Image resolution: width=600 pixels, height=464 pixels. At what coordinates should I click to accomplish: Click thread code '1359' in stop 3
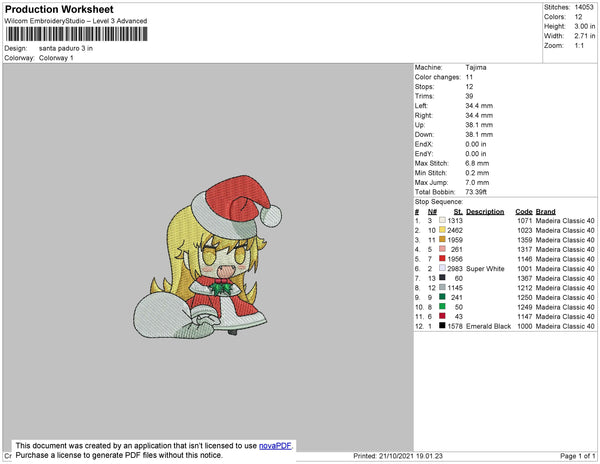(525, 240)
